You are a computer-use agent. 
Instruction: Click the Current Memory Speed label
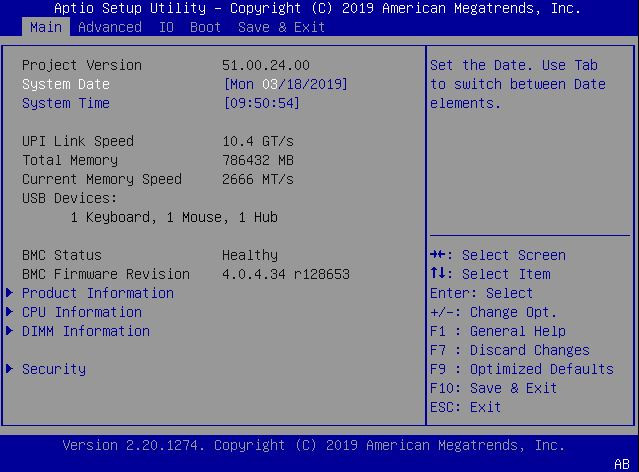tap(102, 179)
